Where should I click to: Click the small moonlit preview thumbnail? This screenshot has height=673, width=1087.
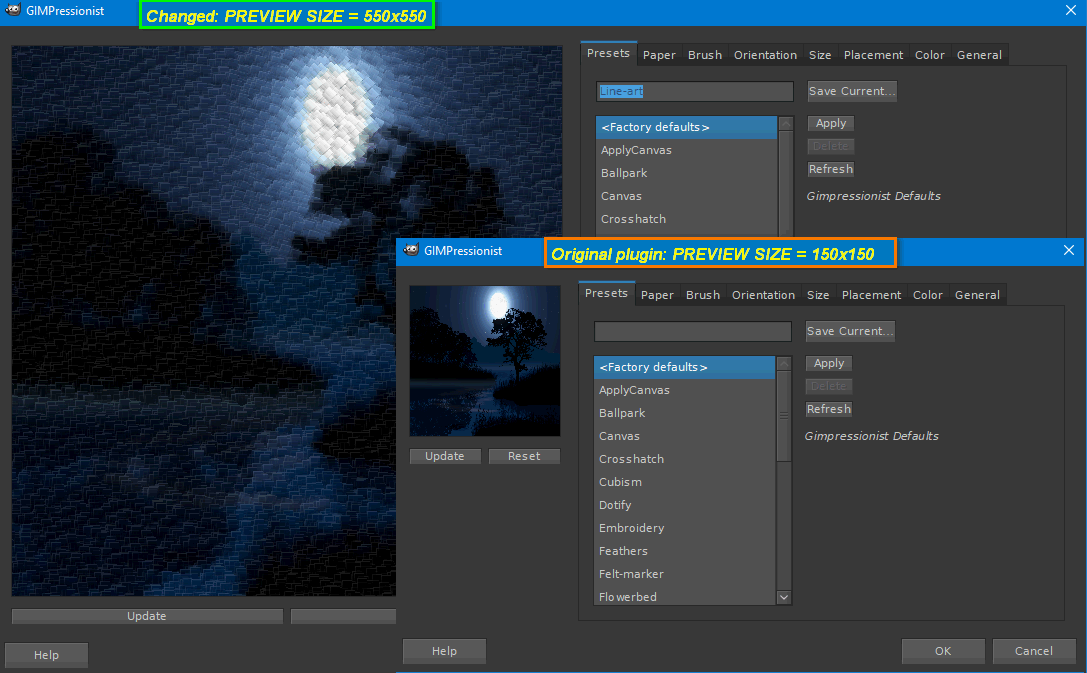click(x=485, y=360)
